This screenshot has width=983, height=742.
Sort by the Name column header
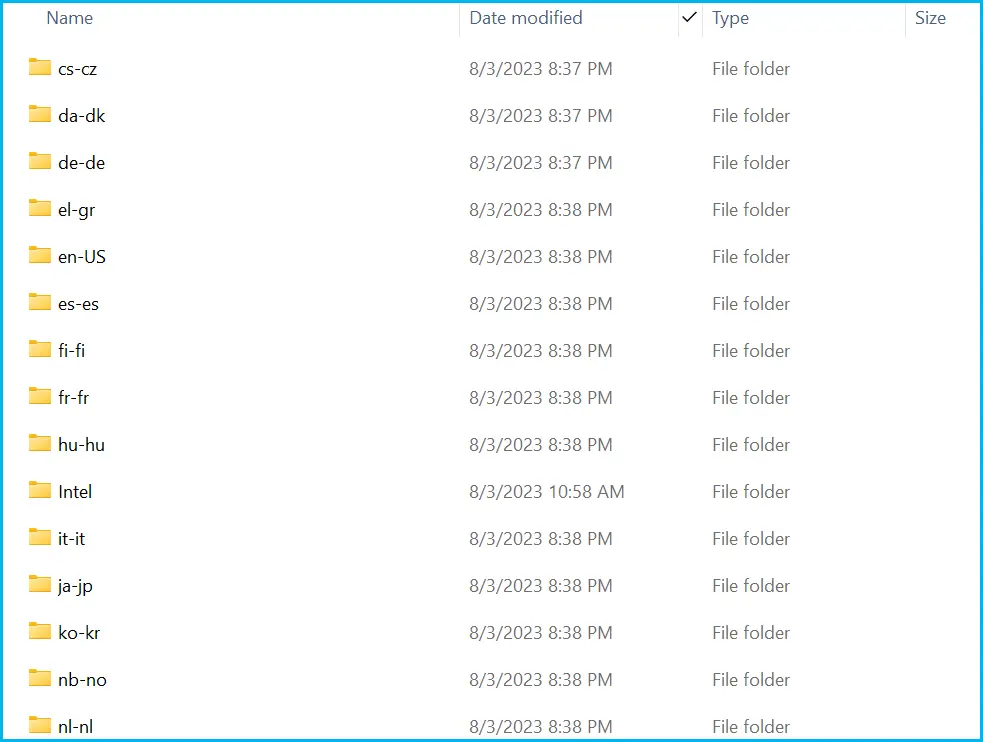coord(70,18)
